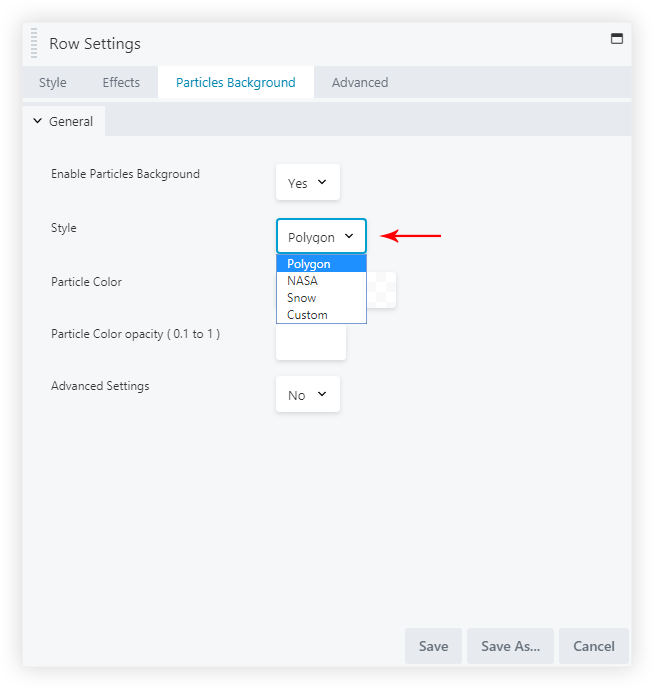
Task: Open the Enable Particles Background dropdown
Action: [307, 183]
